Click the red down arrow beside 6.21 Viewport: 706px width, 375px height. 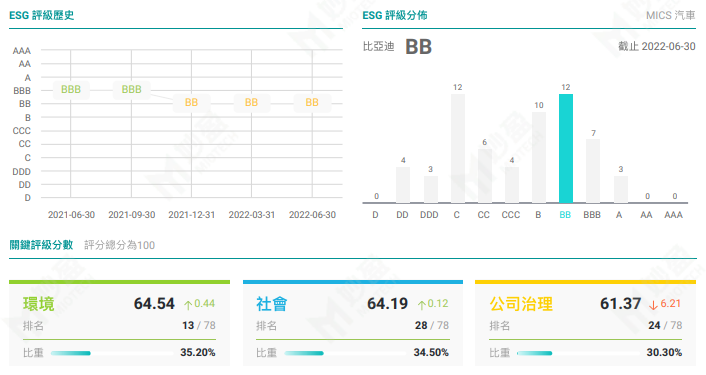click(653, 305)
